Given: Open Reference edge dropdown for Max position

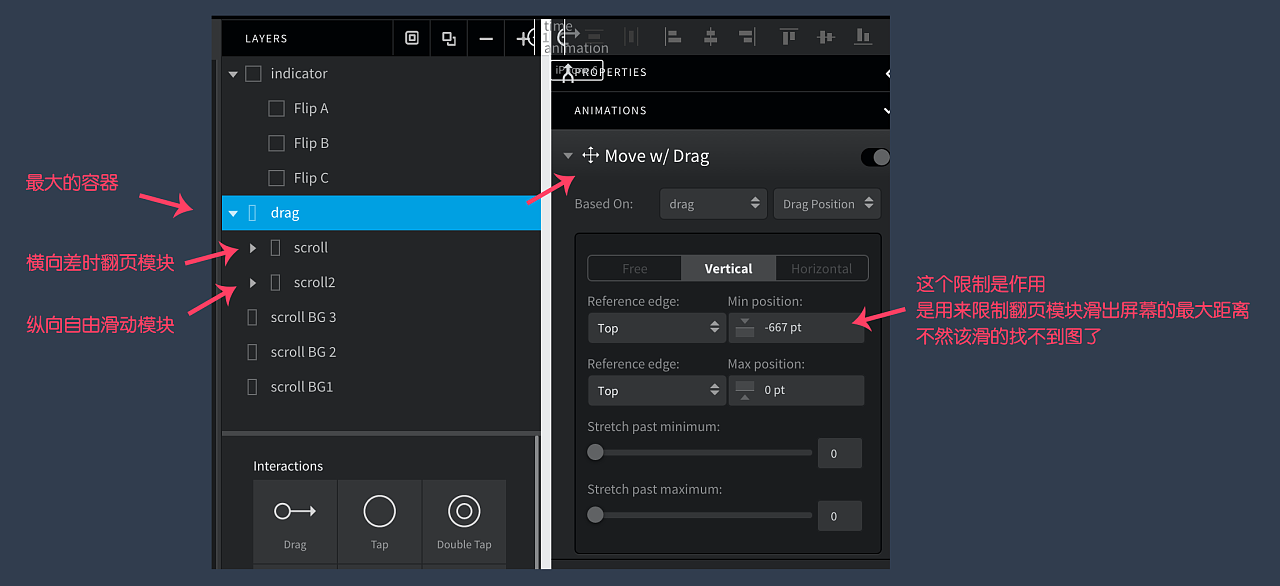Looking at the screenshot, I should [656, 391].
